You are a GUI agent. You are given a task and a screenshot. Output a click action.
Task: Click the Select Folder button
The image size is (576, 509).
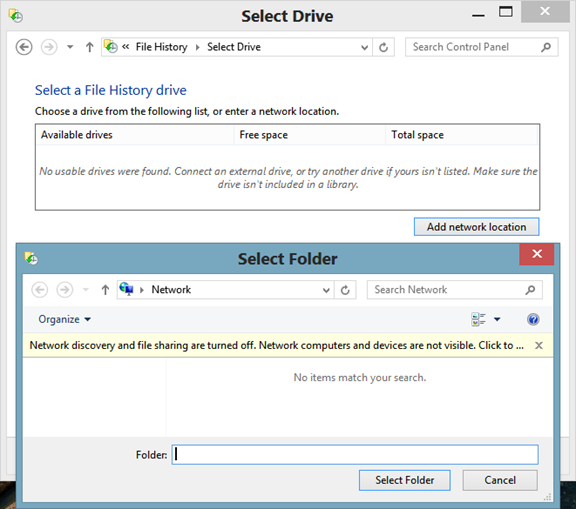[404, 480]
